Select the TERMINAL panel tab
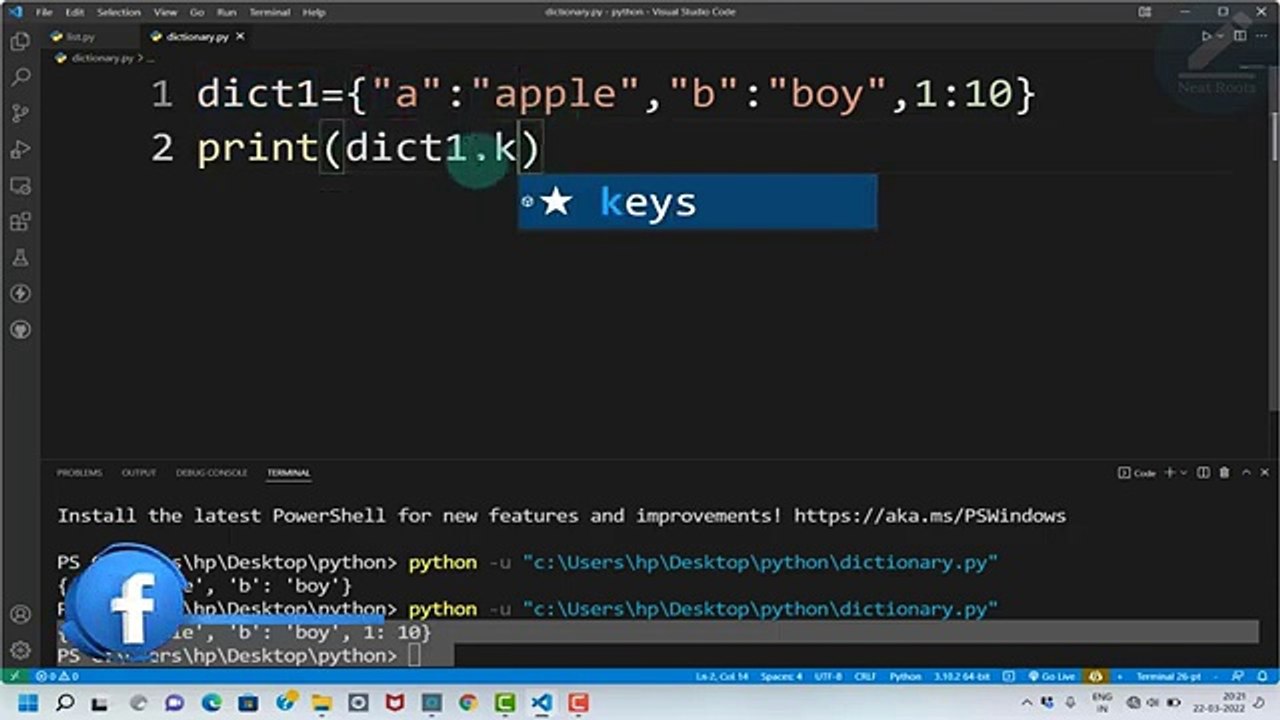The height and width of the screenshot is (720, 1280). click(288, 473)
